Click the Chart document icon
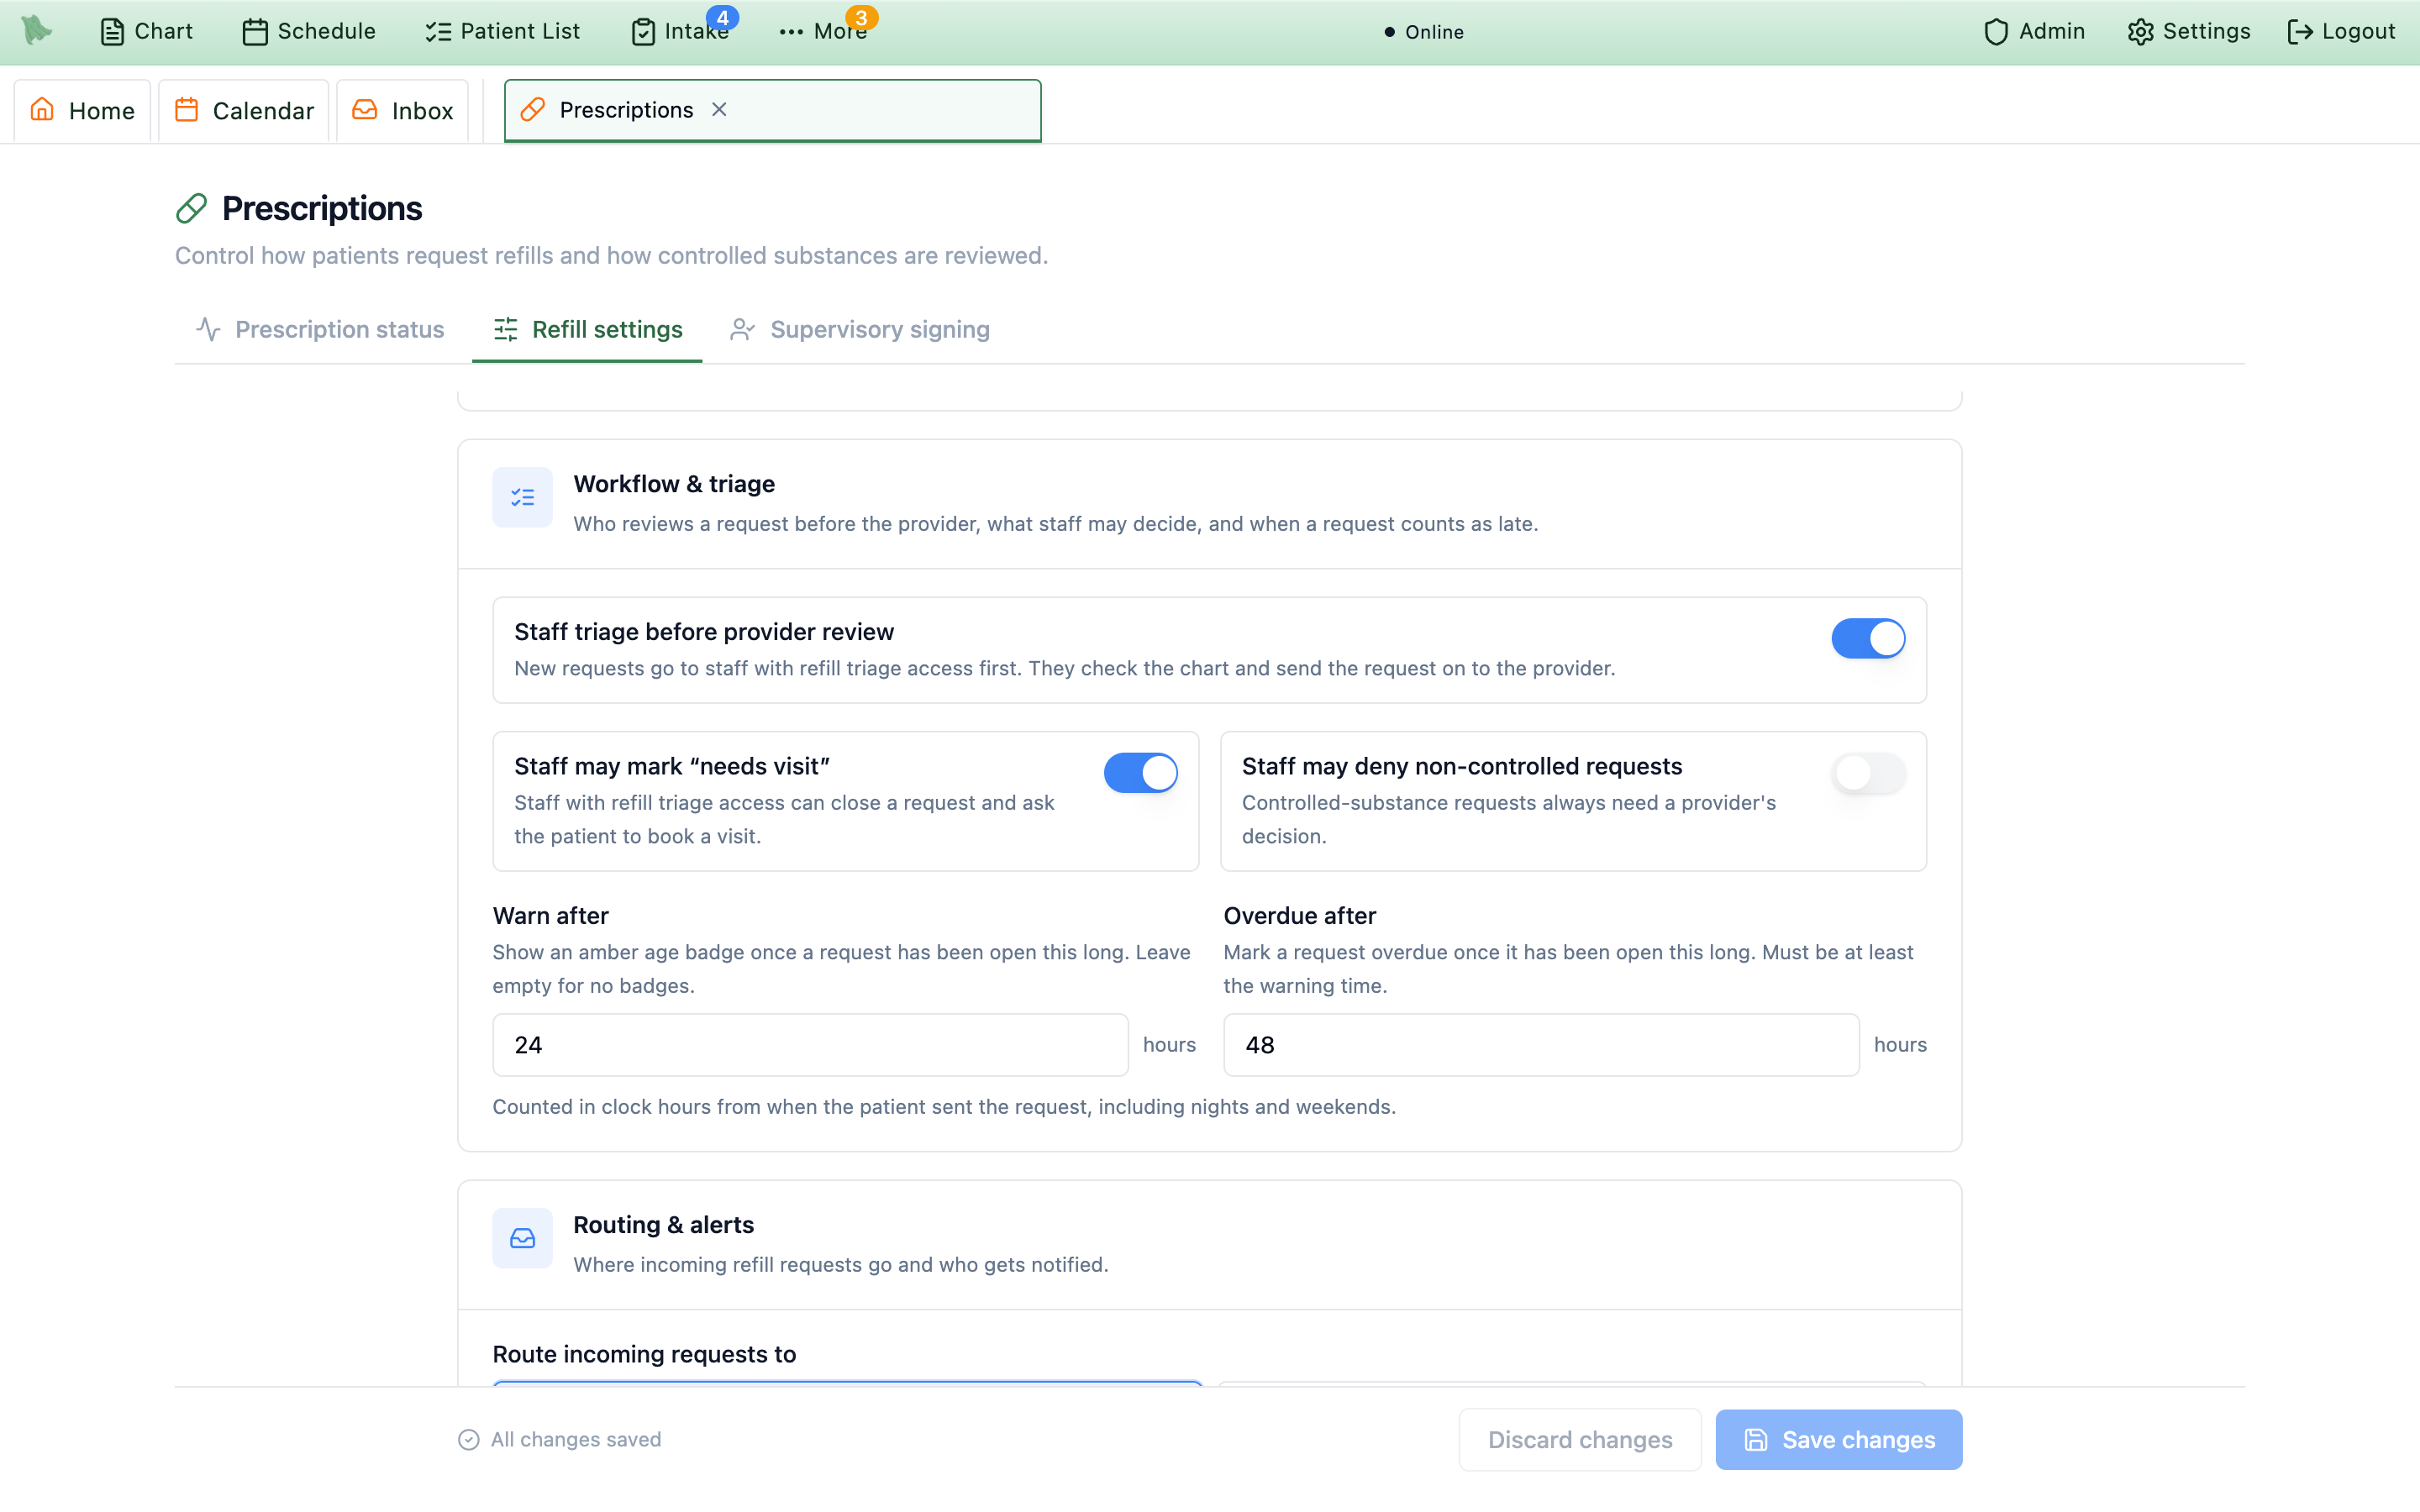The width and height of the screenshot is (2420, 1512). (x=112, y=32)
